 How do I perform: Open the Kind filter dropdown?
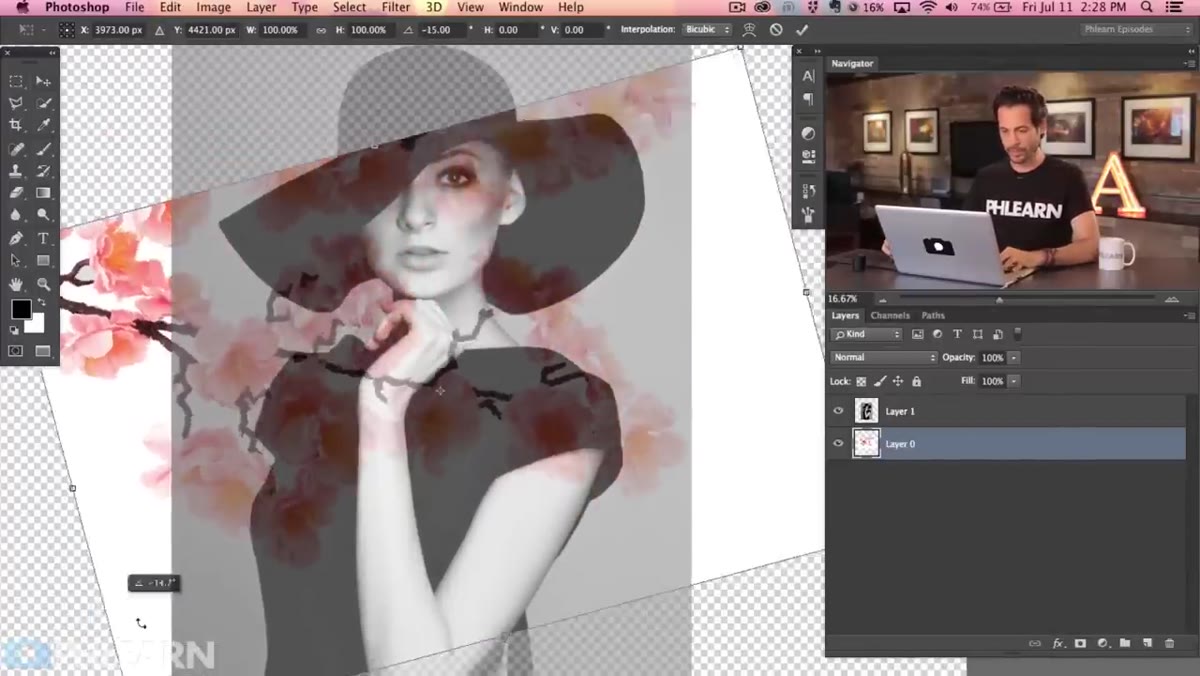tap(866, 334)
